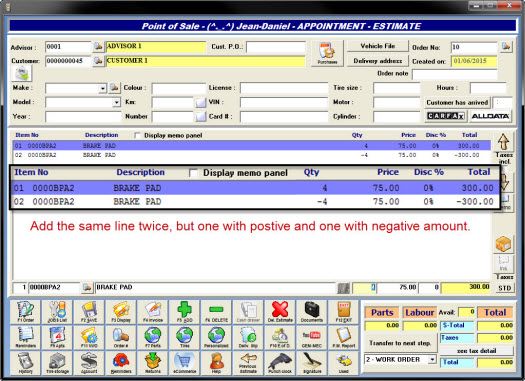The height and width of the screenshot is (381, 525).
Task: Look up advisor with the icon beside 0001
Action: pos(98,47)
